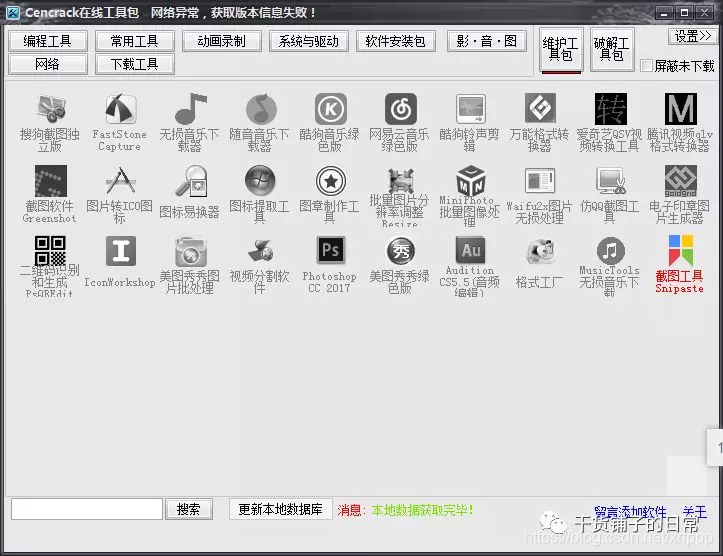The height and width of the screenshot is (556, 723).
Task: Open 酷狗铃声剪辑 icon
Action: coord(470,109)
